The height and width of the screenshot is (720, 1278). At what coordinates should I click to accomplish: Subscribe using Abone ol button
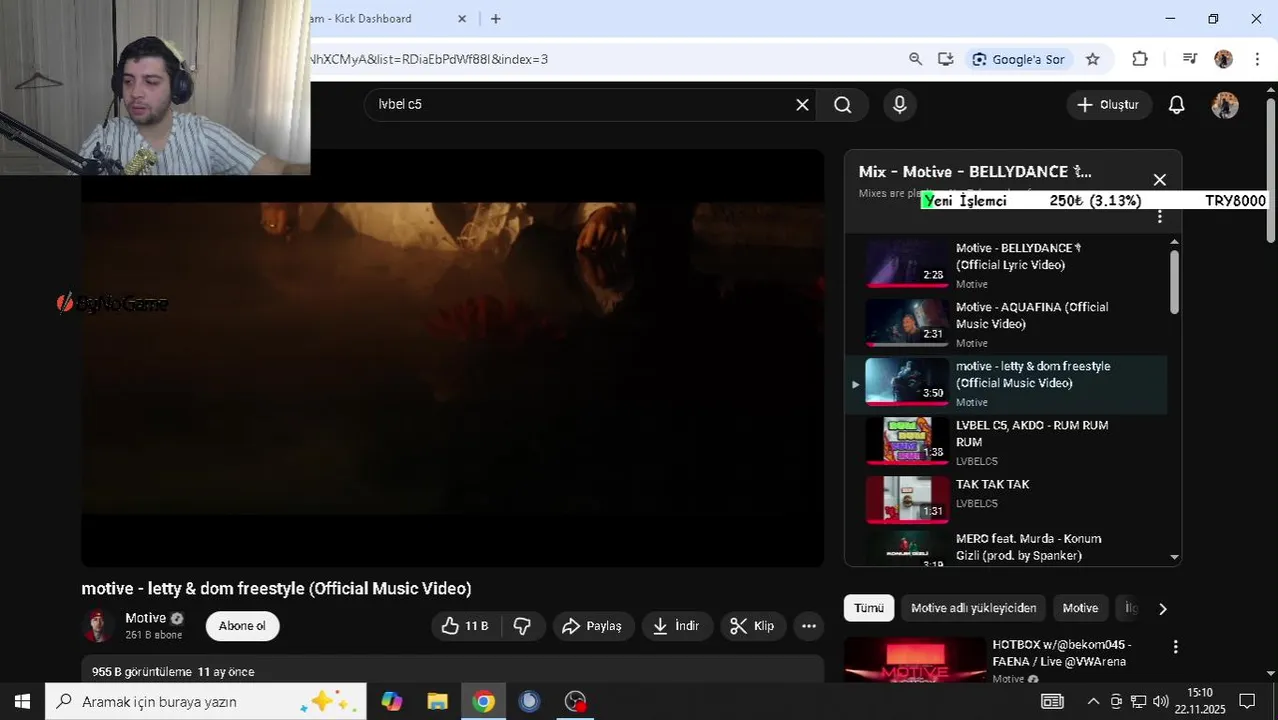(x=242, y=626)
